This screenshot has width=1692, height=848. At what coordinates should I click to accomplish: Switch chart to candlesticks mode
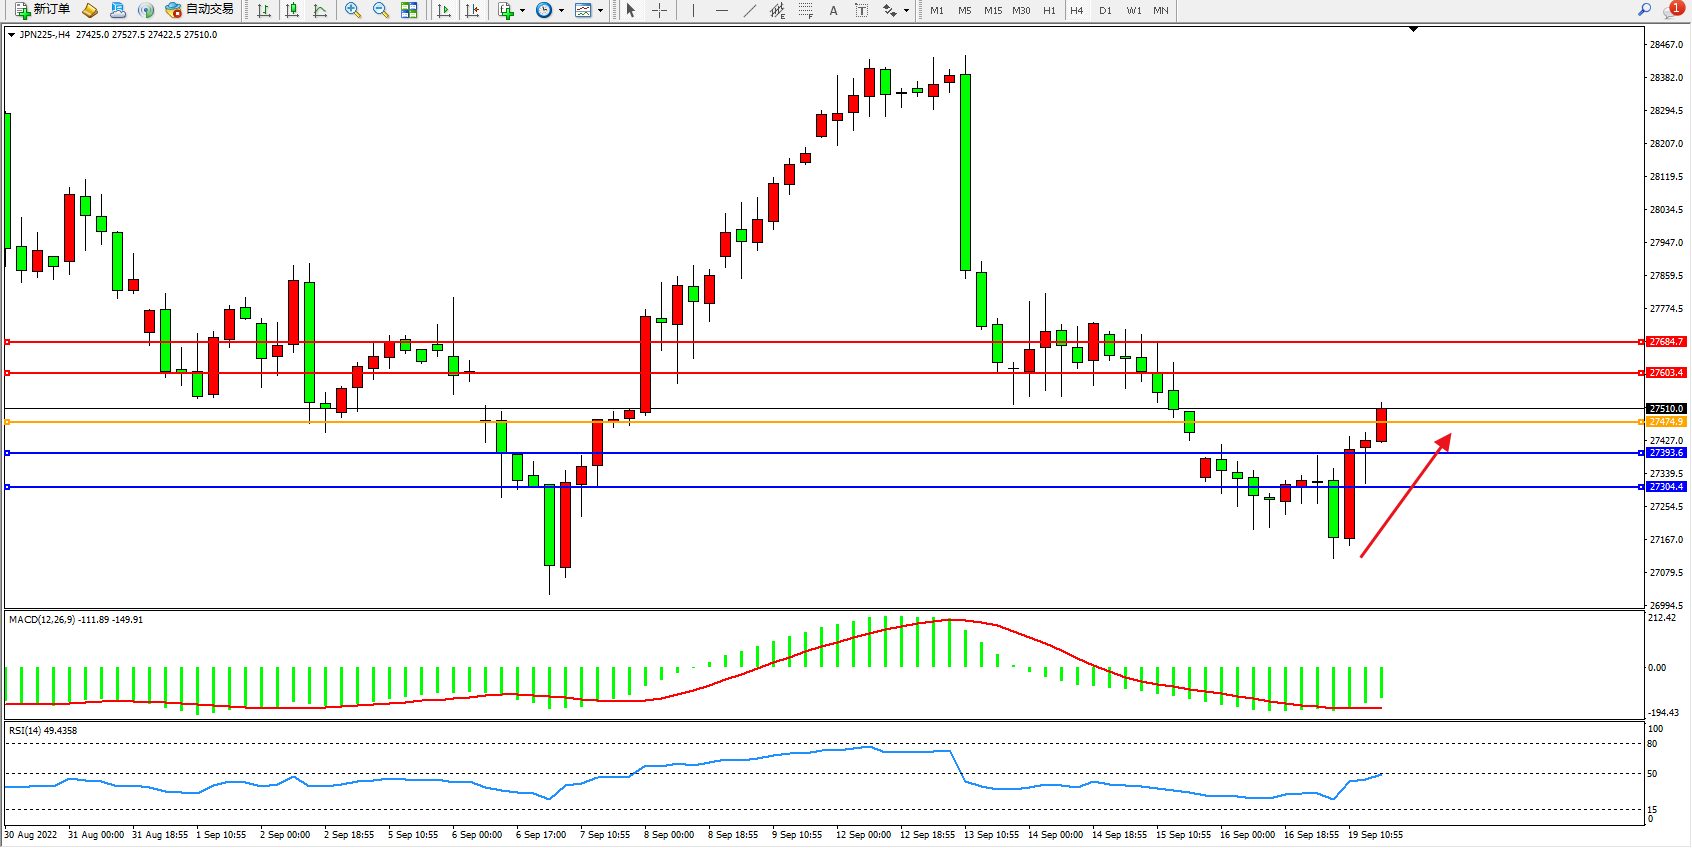point(292,10)
